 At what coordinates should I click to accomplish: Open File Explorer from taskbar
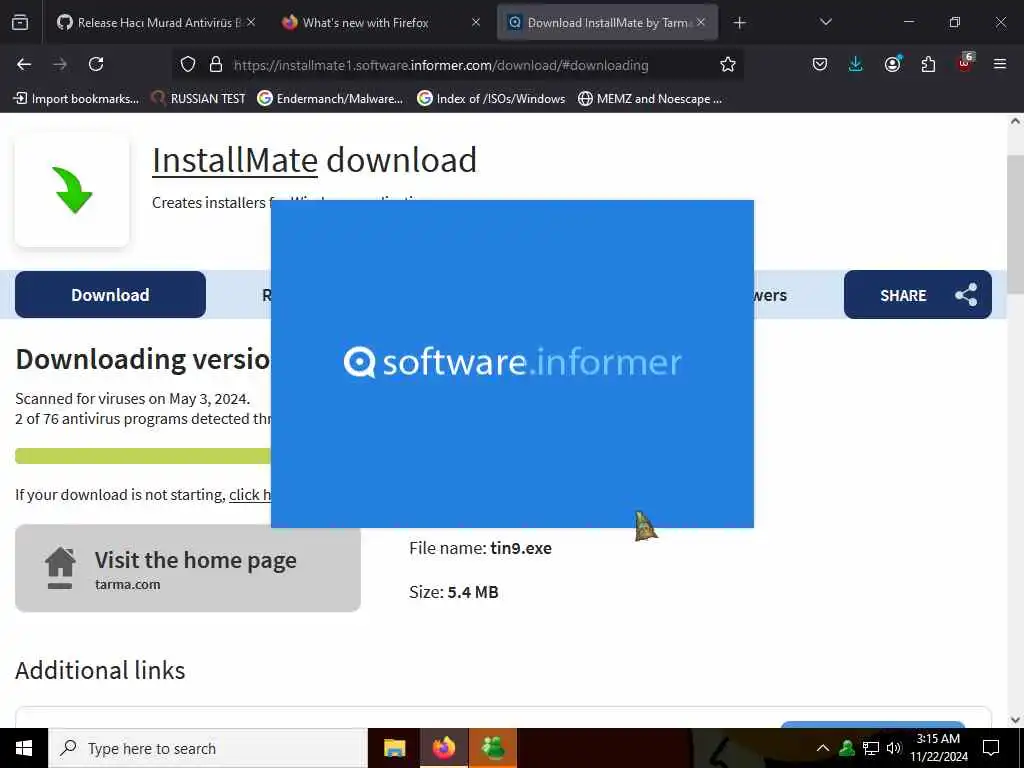pos(394,748)
